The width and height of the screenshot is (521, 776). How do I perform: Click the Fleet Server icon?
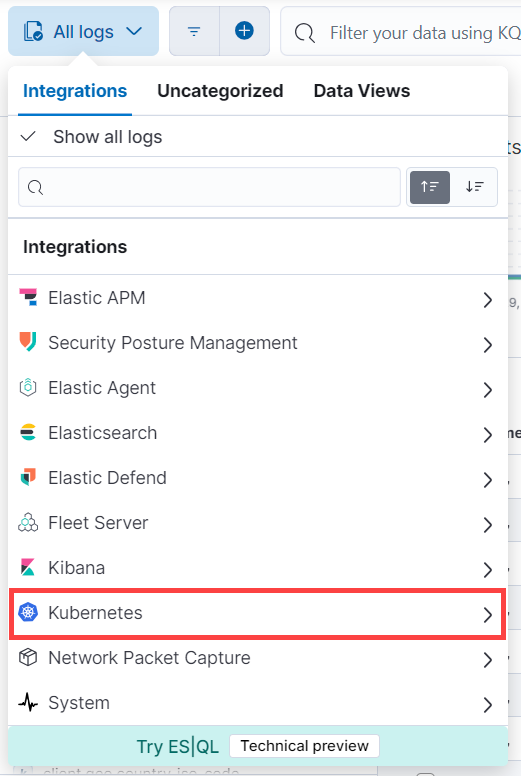tap(28, 522)
